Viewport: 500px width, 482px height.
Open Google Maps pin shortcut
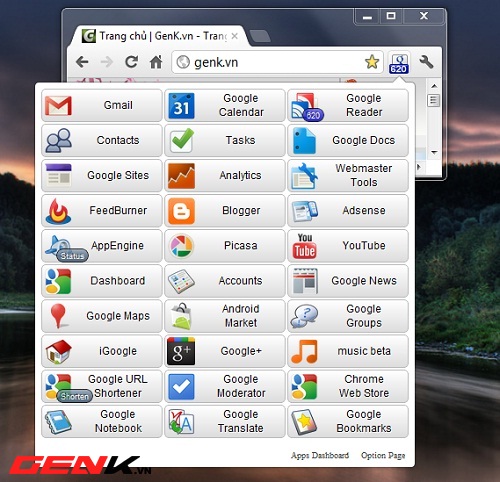click(x=102, y=316)
